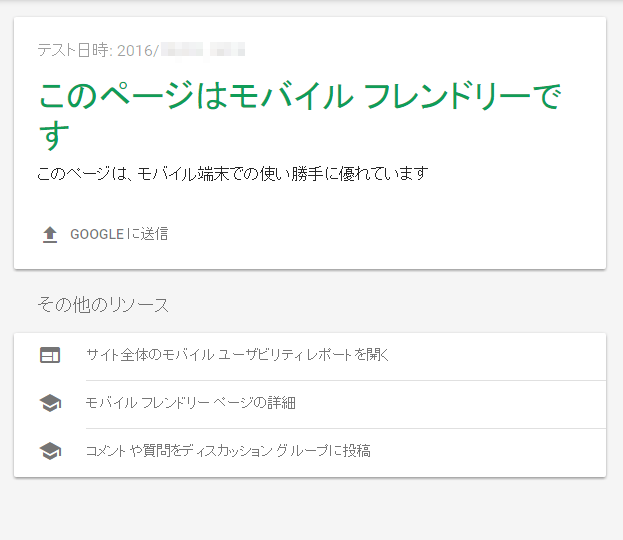
Task: Click the その他のリソース section heading
Action: coord(103,304)
